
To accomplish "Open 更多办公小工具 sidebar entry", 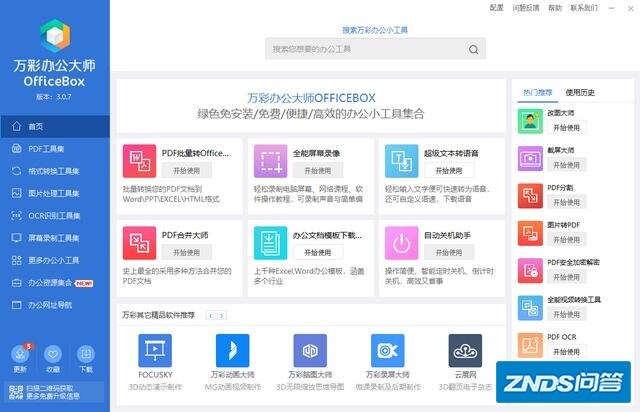I will click(x=55, y=261).
